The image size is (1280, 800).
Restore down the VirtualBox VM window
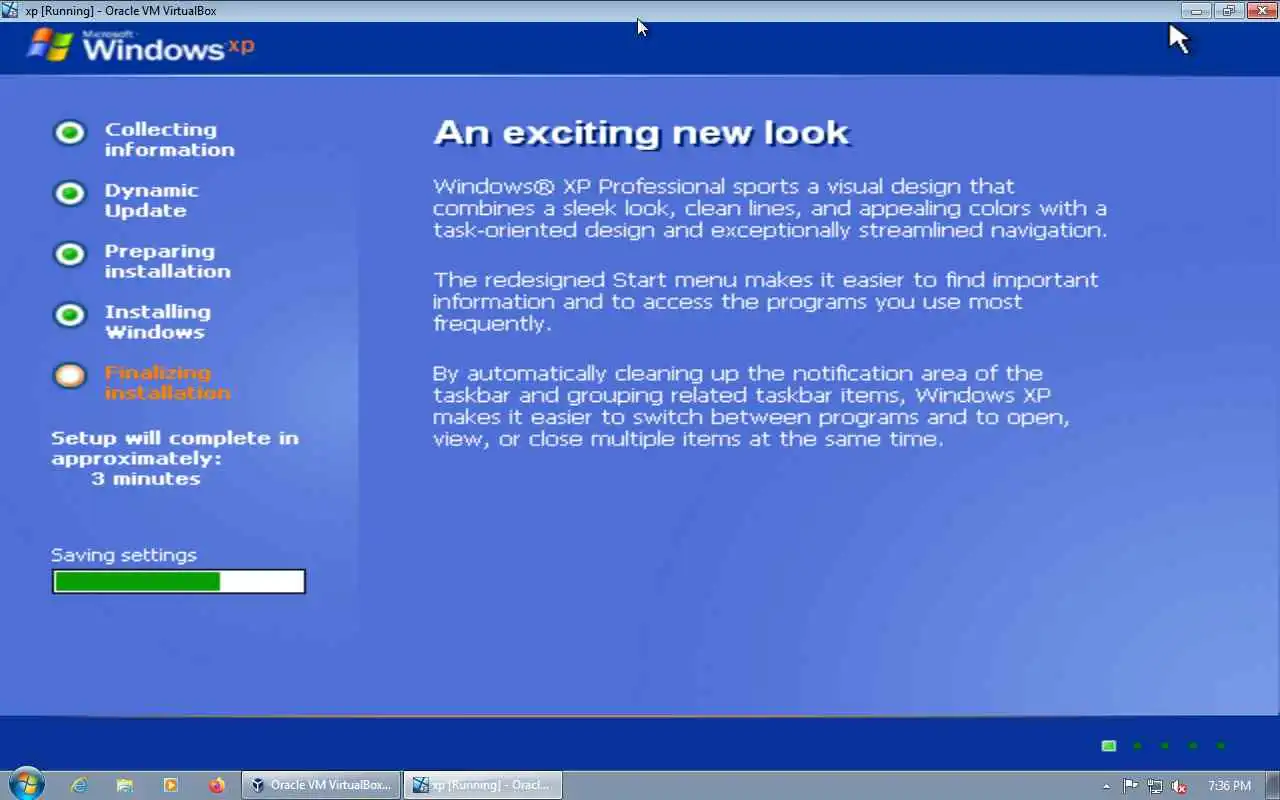tap(1227, 11)
